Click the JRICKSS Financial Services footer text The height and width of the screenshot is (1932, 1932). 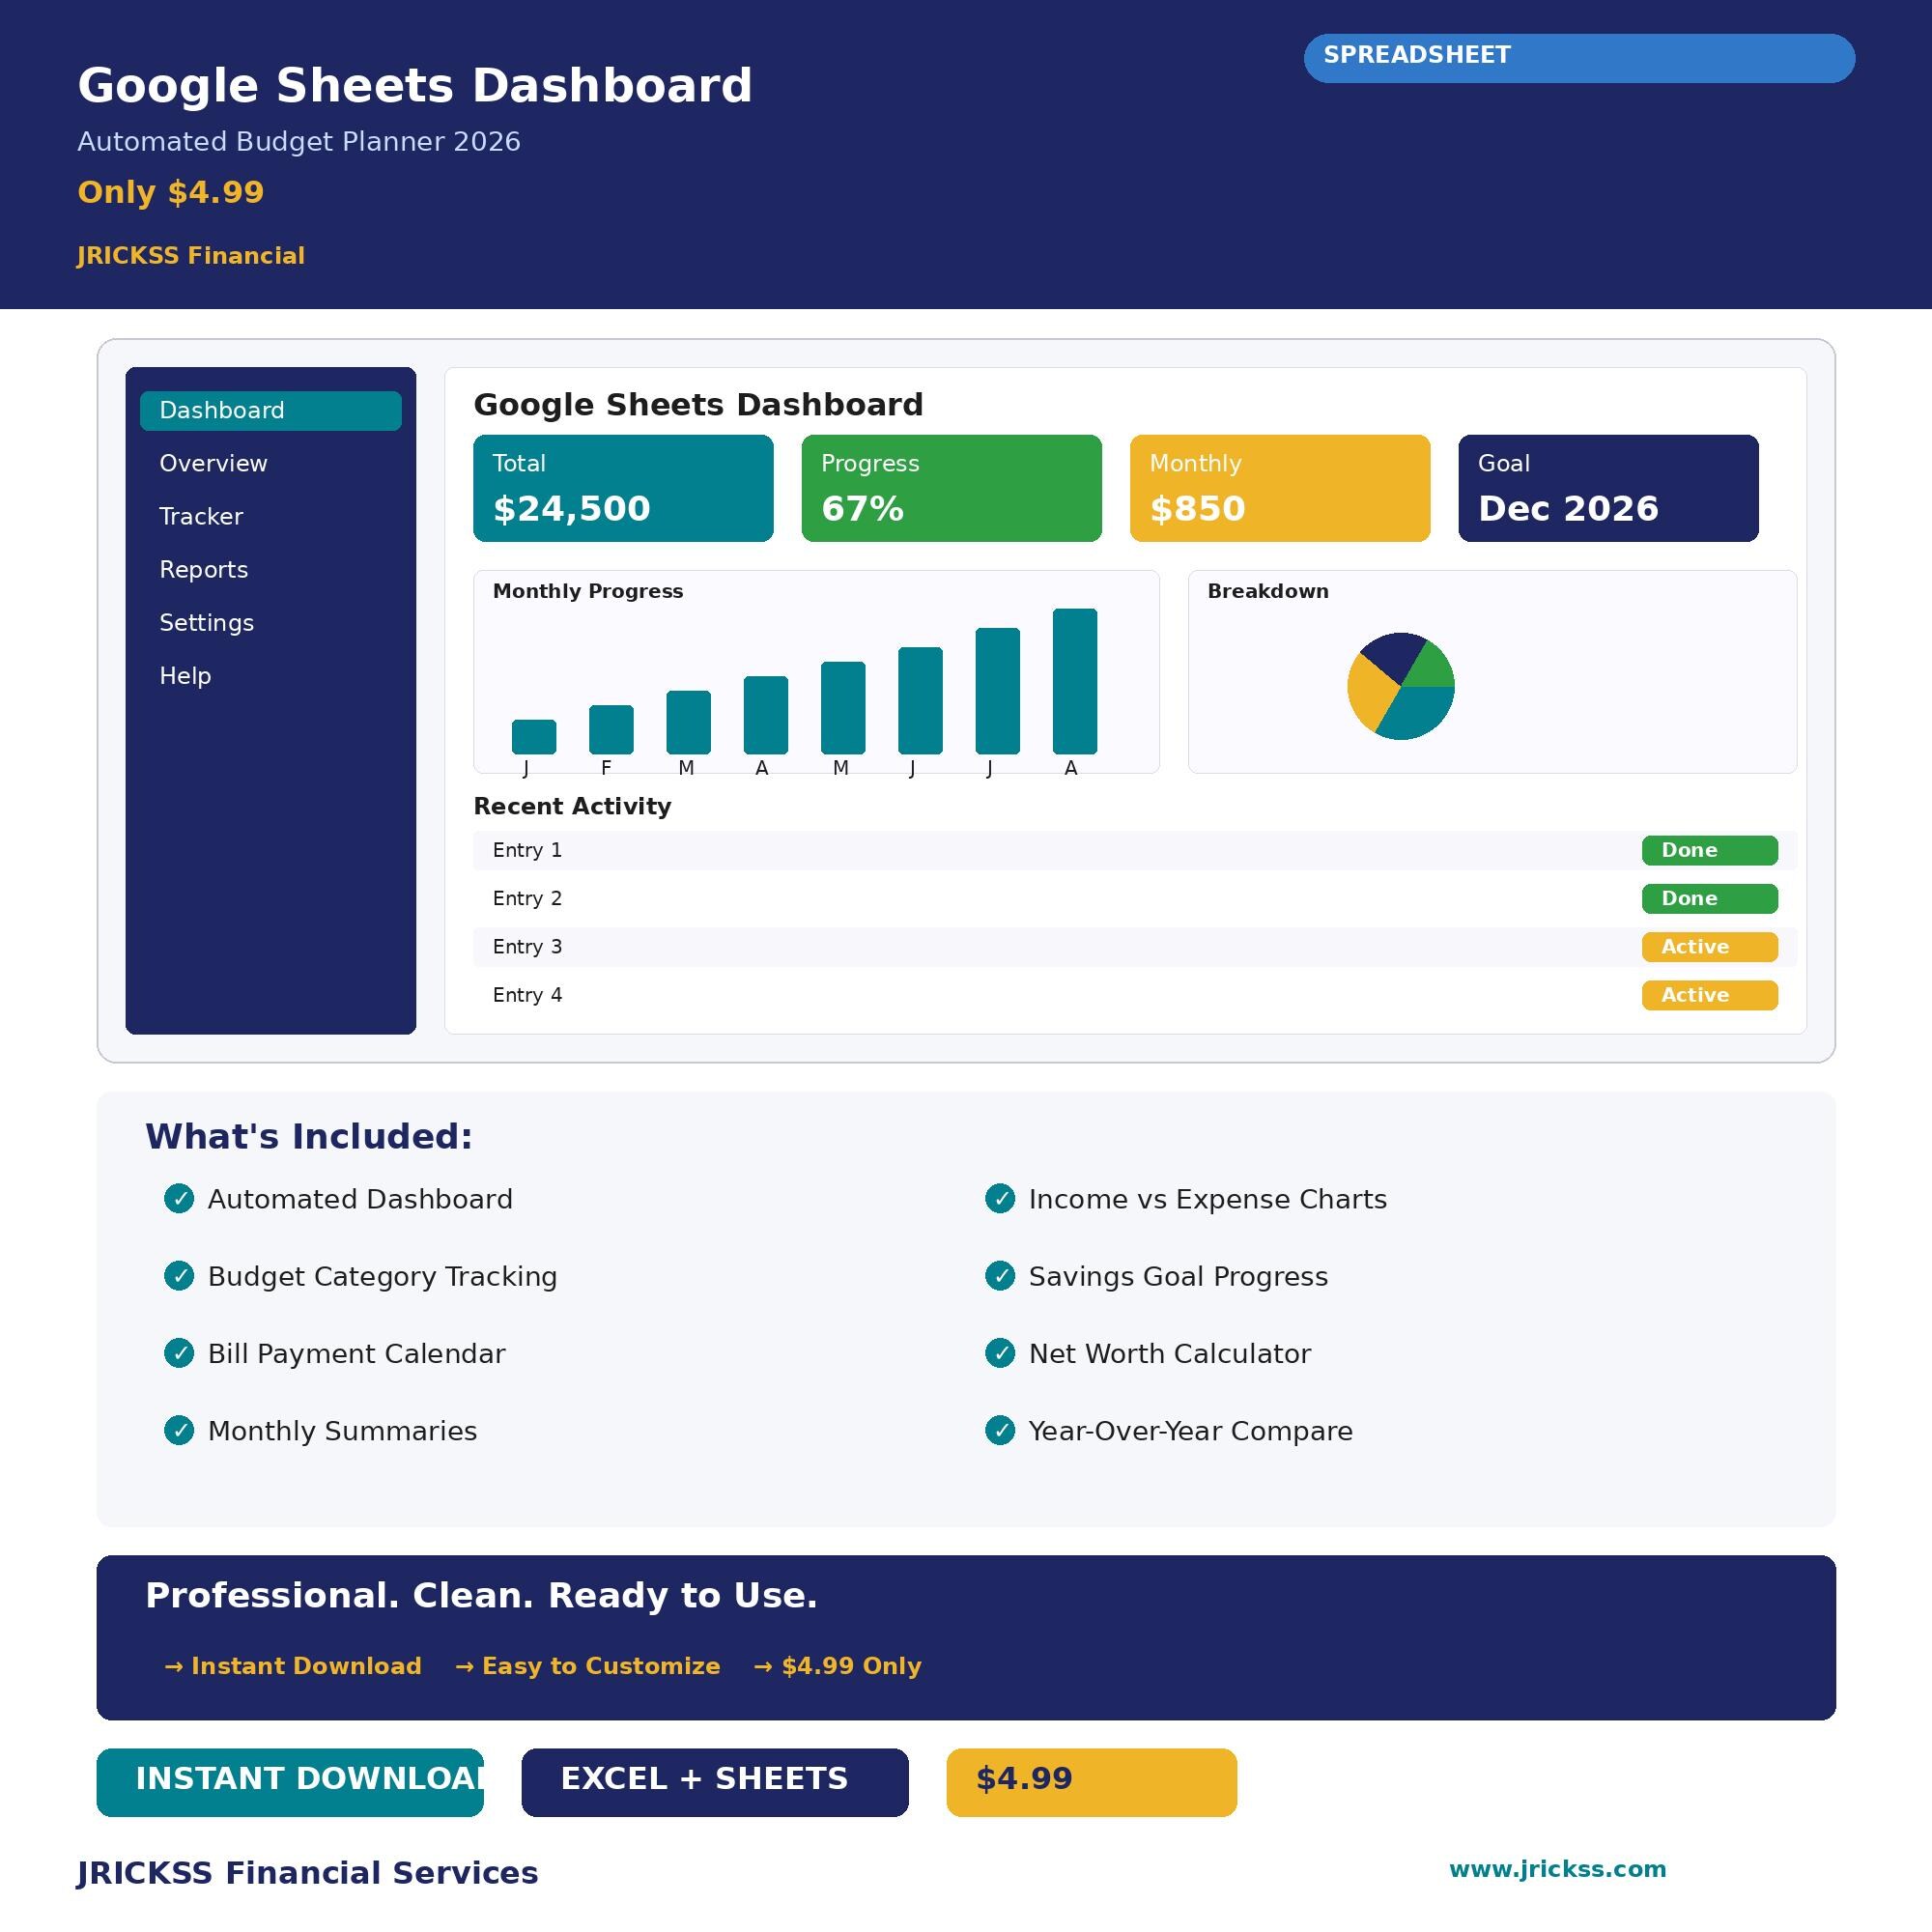pos(308,1873)
